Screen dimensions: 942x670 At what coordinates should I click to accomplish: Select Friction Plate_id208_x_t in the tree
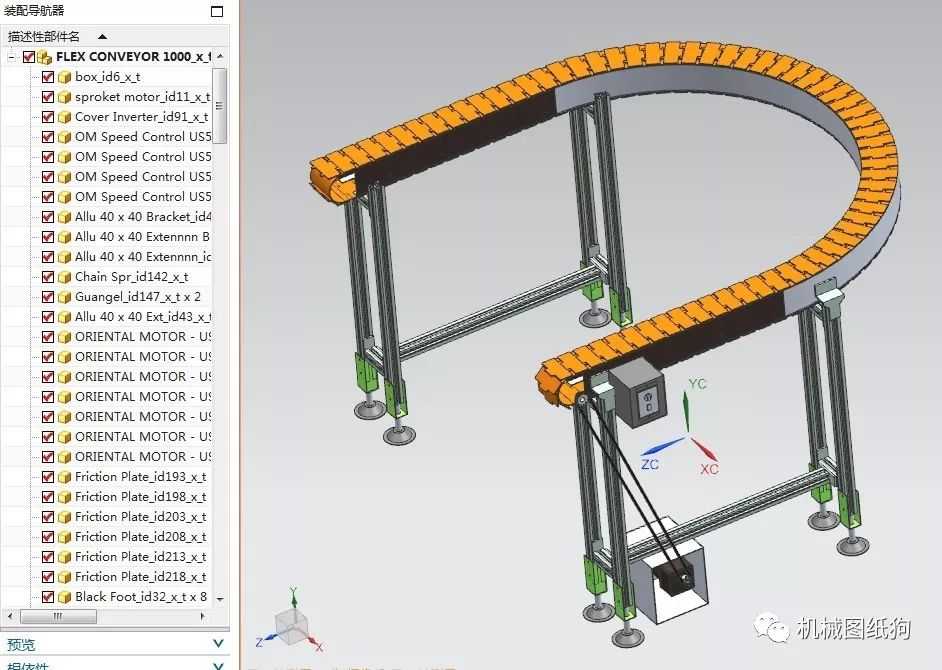click(x=141, y=537)
